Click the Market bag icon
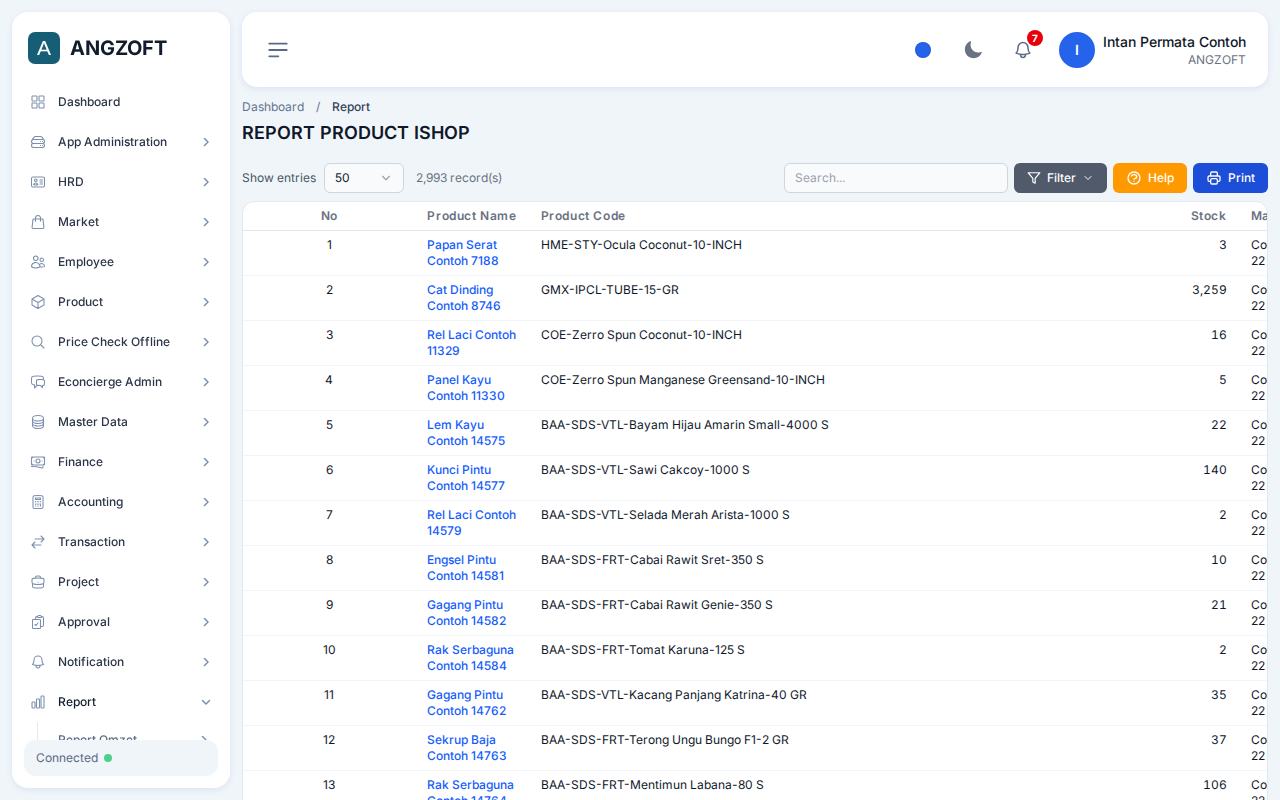Screen dimensions: 1280x800 tap(38, 222)
